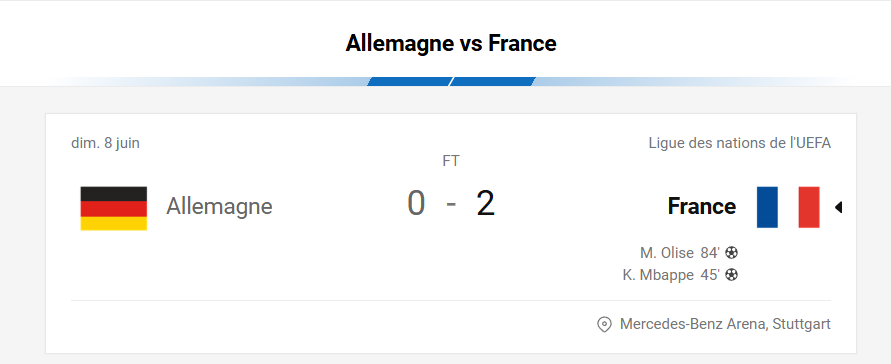Click the 84' goal minute text
Viewport: 891px width, 364px height.
[x=710, y=253]
